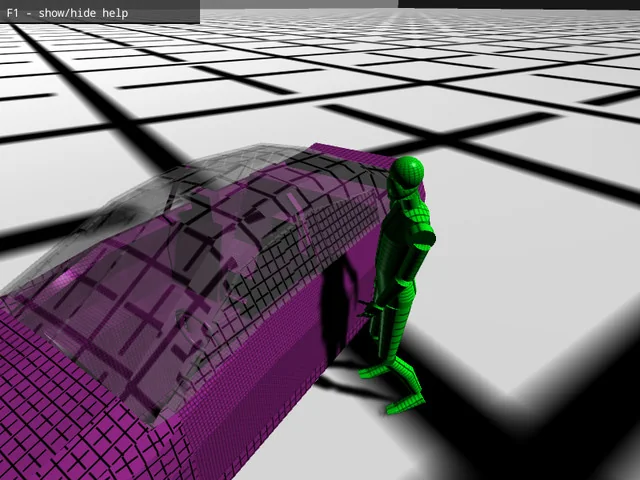The image size is (640, 480).
Task: Click the "F1 - show/hide help" text
Action: click(x=68, y=14)
